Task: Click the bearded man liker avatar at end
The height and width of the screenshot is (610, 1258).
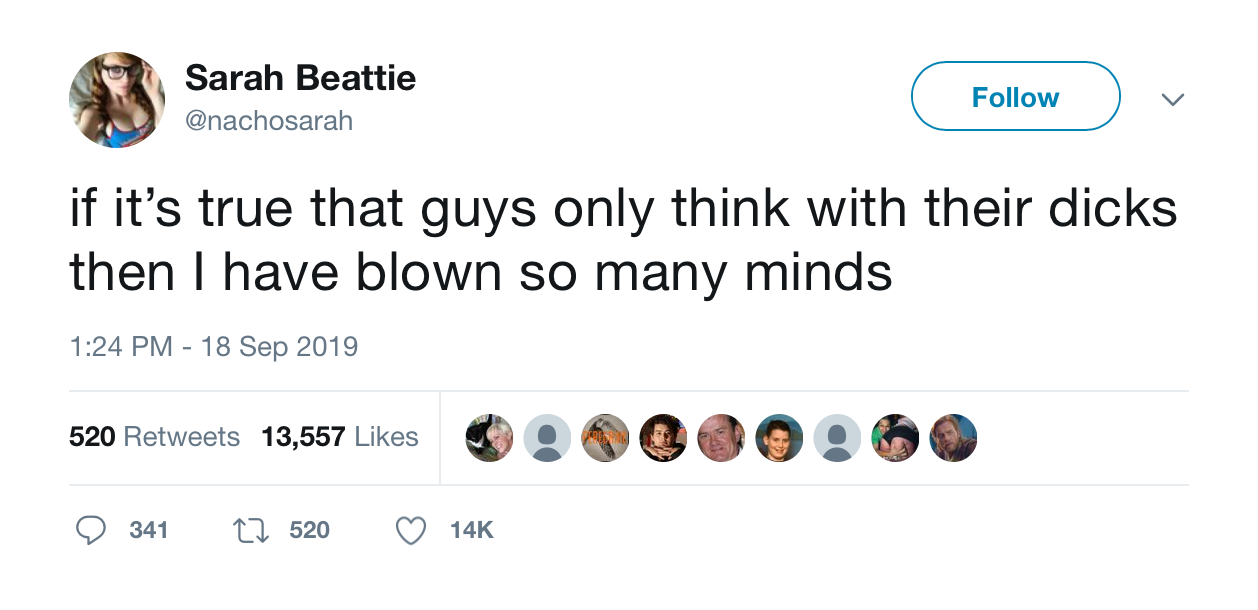Action: [x=953, y=438]
